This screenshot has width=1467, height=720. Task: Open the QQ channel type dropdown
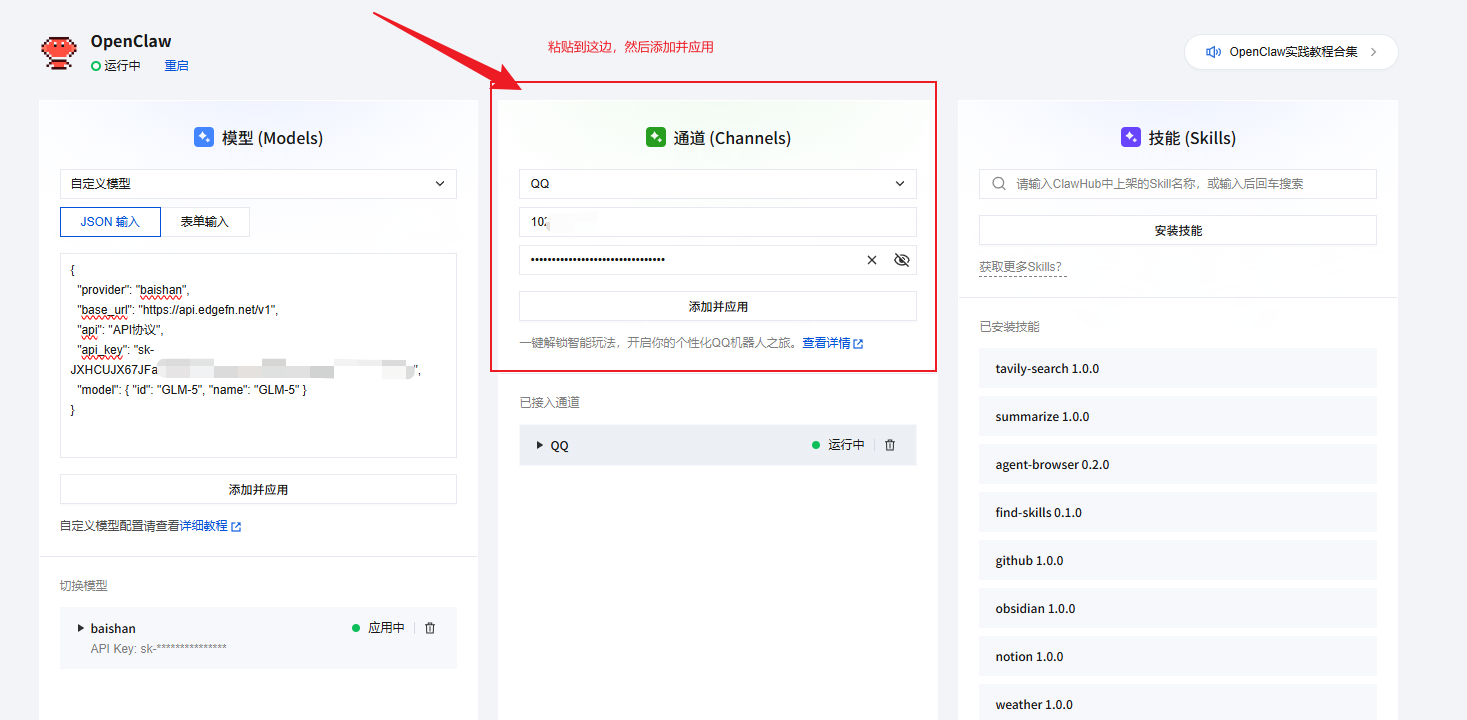717,184
